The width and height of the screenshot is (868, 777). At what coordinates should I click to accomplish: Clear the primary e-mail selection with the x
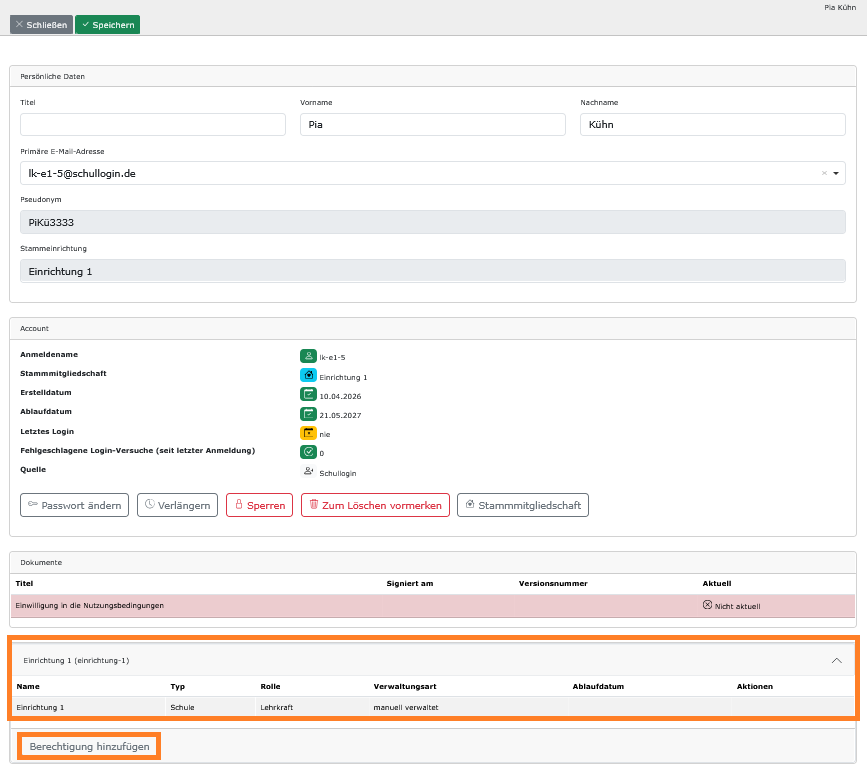click(x=824, y=173)
